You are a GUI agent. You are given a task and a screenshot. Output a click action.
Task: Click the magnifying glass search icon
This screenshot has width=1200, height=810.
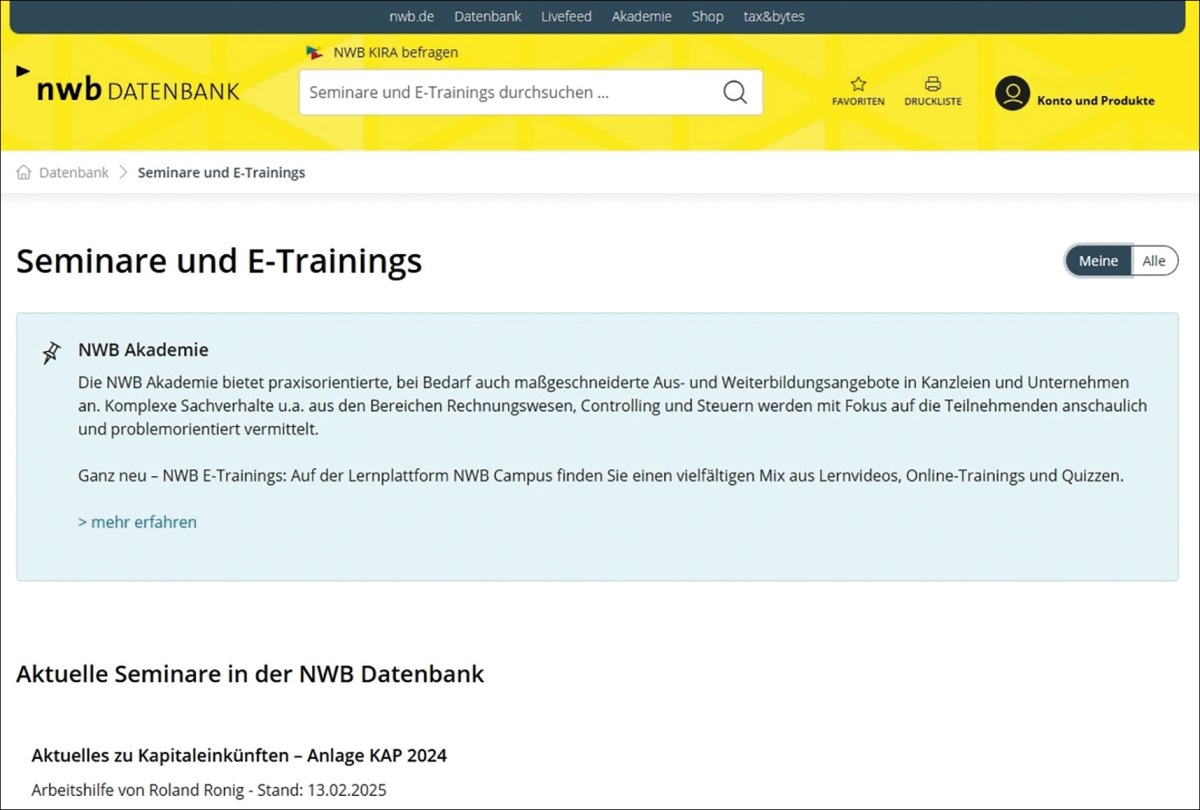tap(734, 93)
